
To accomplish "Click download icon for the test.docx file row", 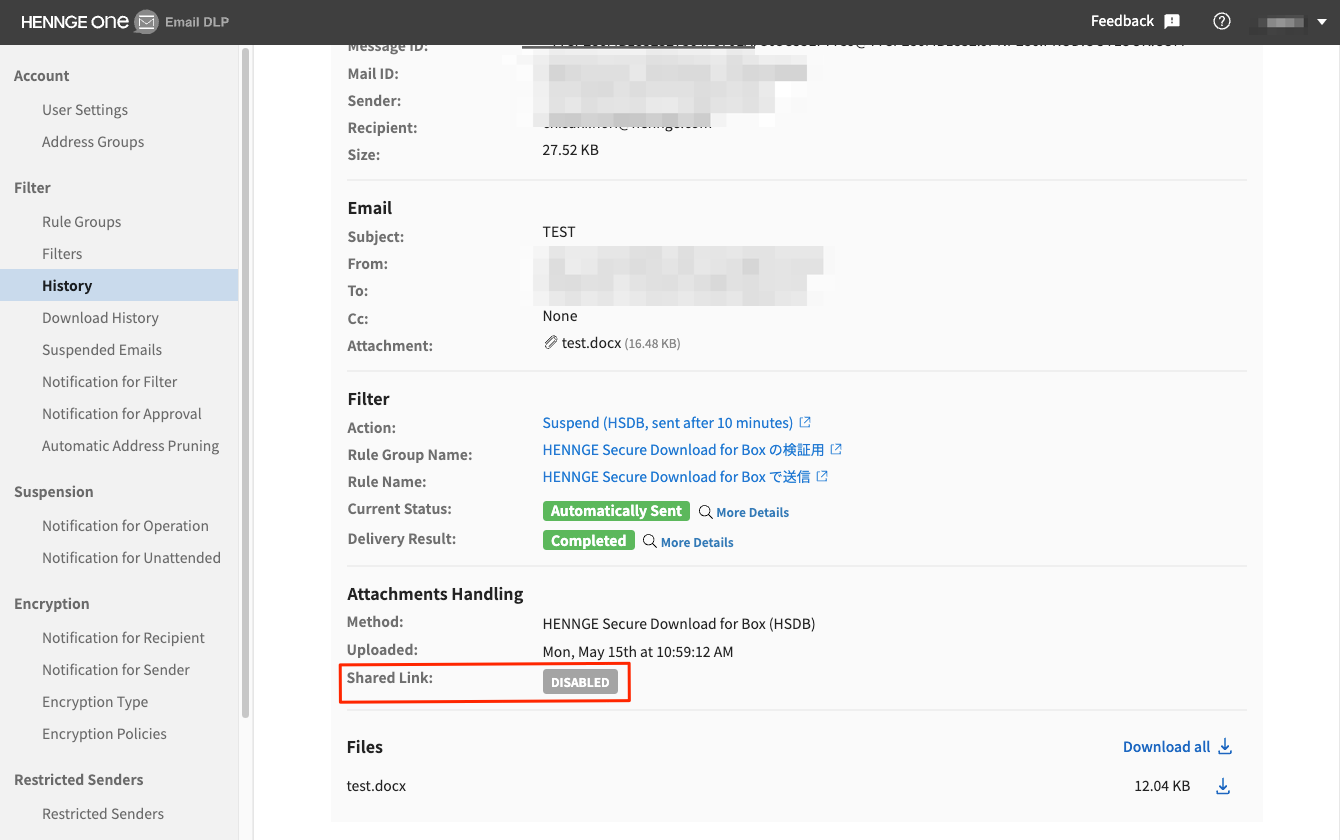I will tap(1222, 787).
